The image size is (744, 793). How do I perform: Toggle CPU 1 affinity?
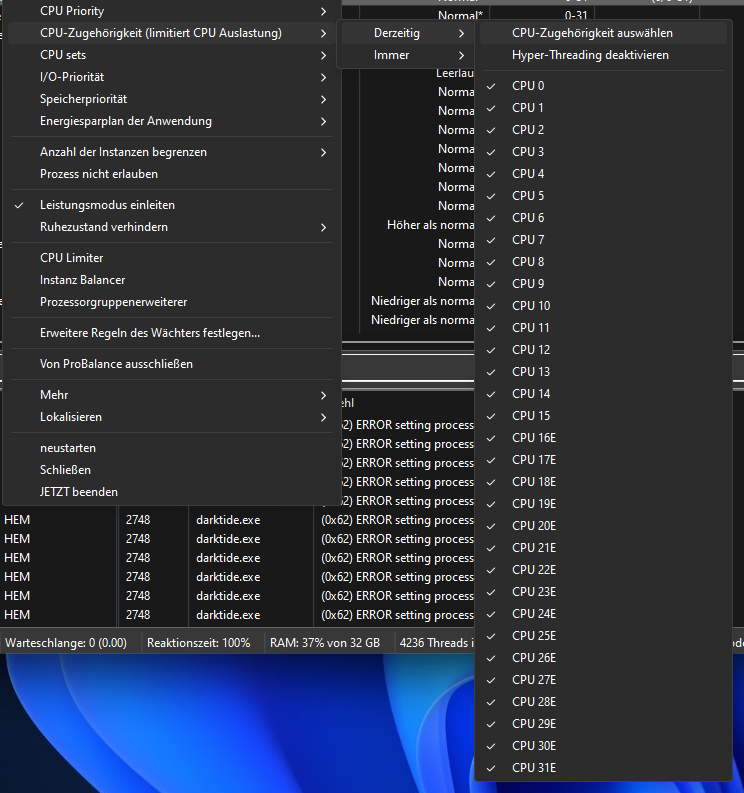point(603,108)
